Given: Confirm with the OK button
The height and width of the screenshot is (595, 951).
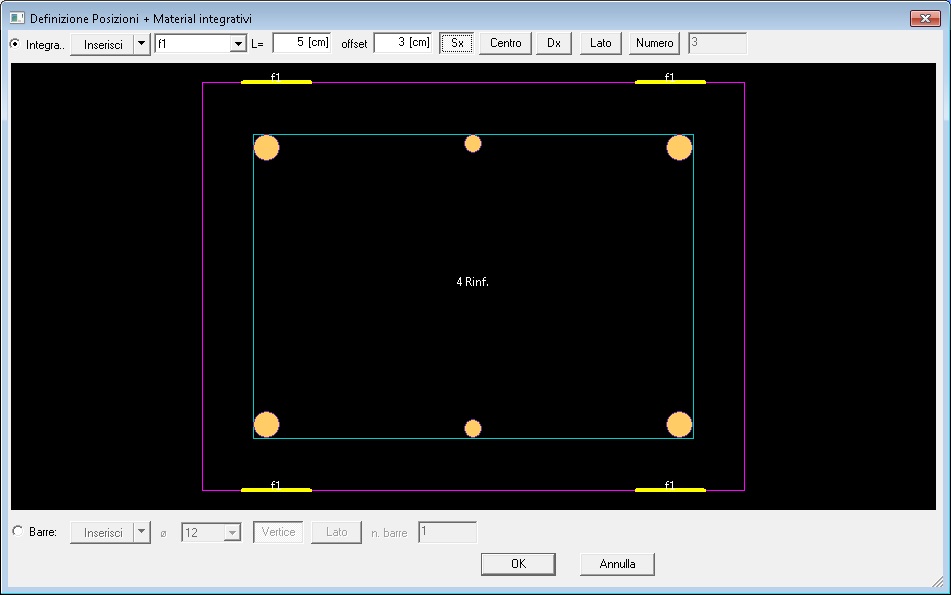Looking at the screenshot, I should (x=518, y=564).
